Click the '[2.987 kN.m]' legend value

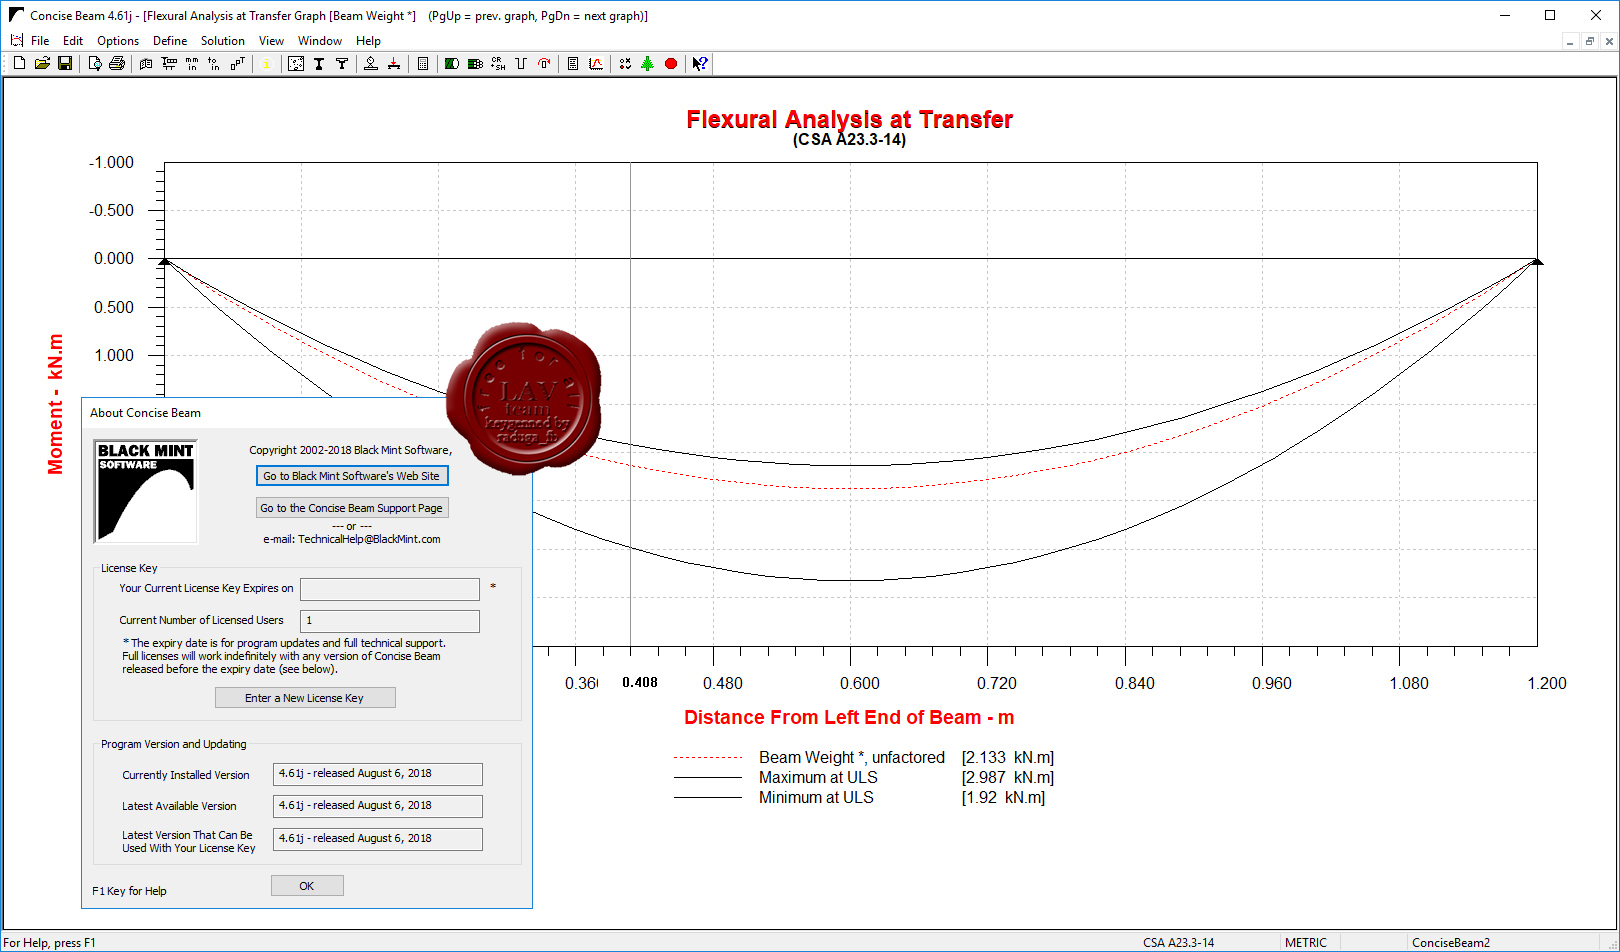[x=1008, y=777]
